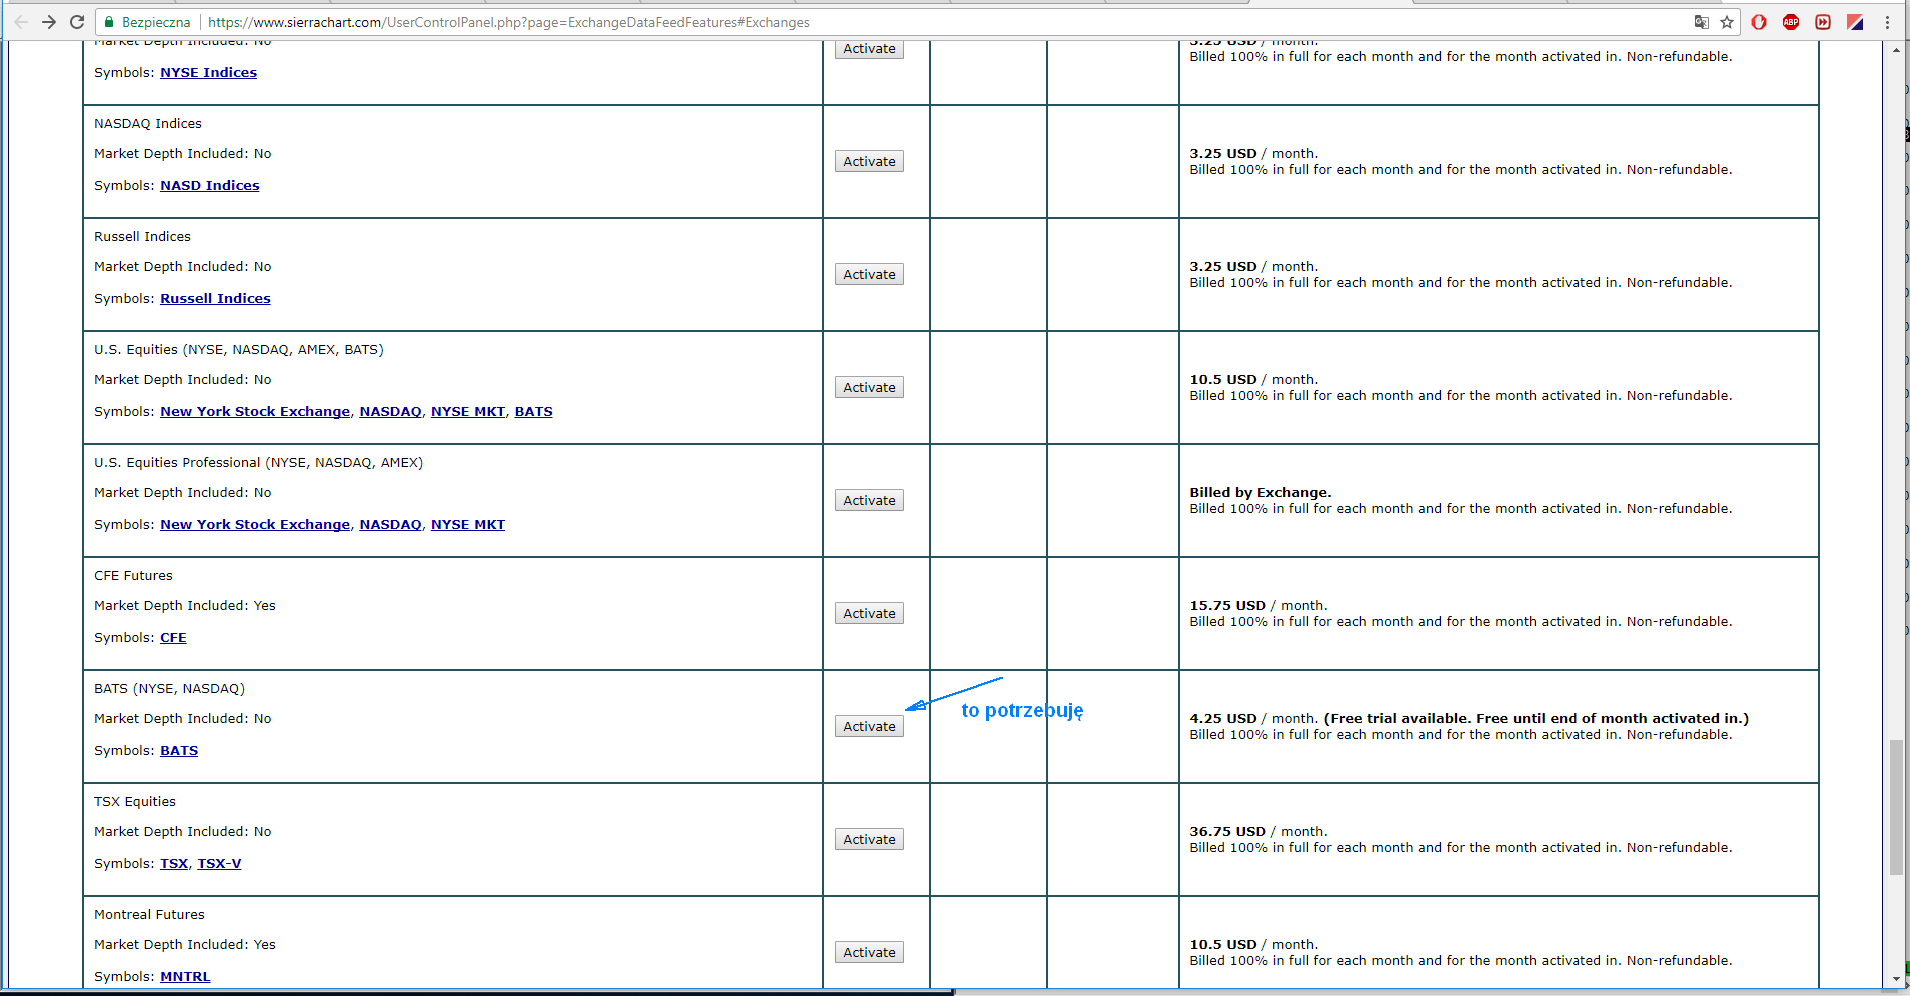Click 'U.S. Equities (NYSE, NASDAQ, AMEX, BATS)' title
This screenshot has width=1910, height=996.
[x=239, y=350]
